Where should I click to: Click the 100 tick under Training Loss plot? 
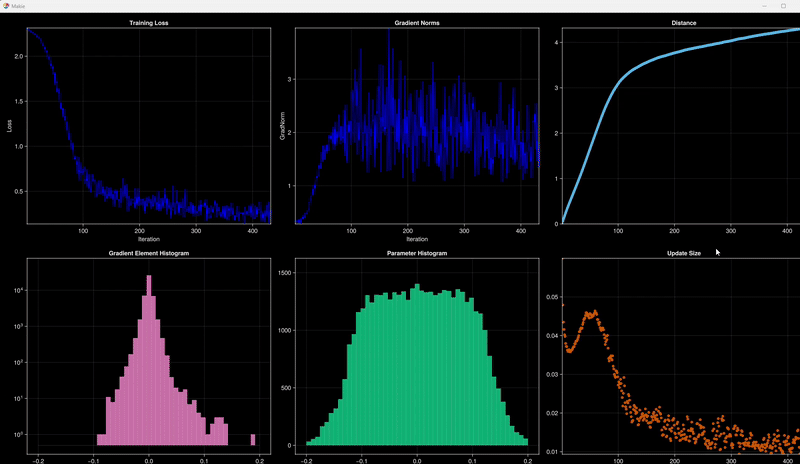[x=83, y=231]
